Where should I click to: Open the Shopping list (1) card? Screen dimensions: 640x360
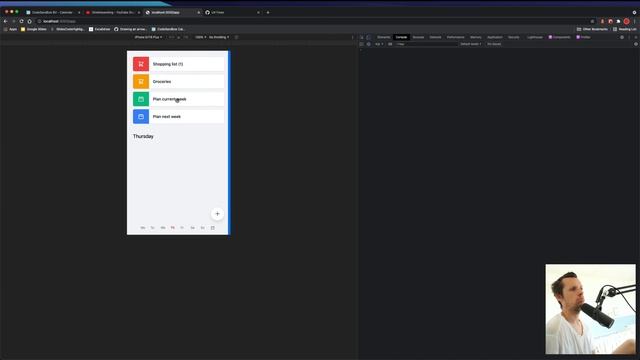[x=178, y=64]
